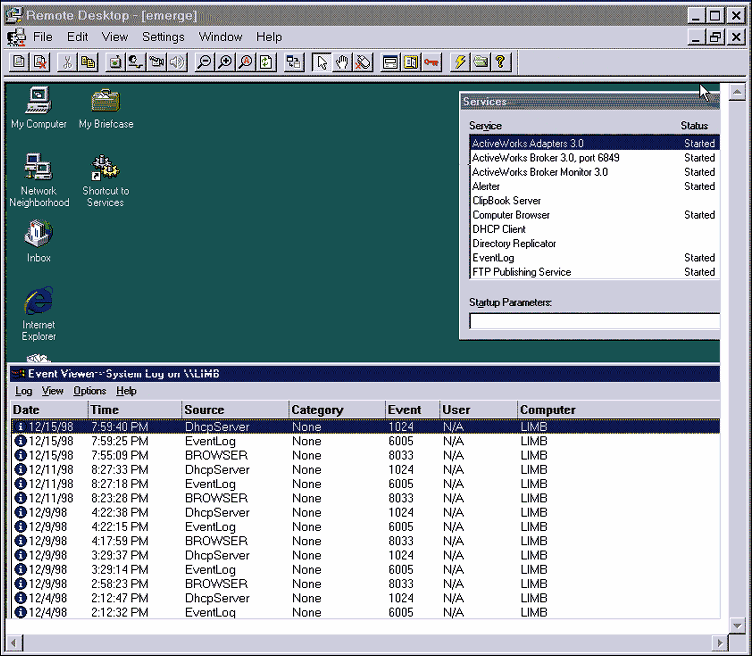Click the person signature toolbar icon
The image size is (752, 656).
tap(136, 62)
